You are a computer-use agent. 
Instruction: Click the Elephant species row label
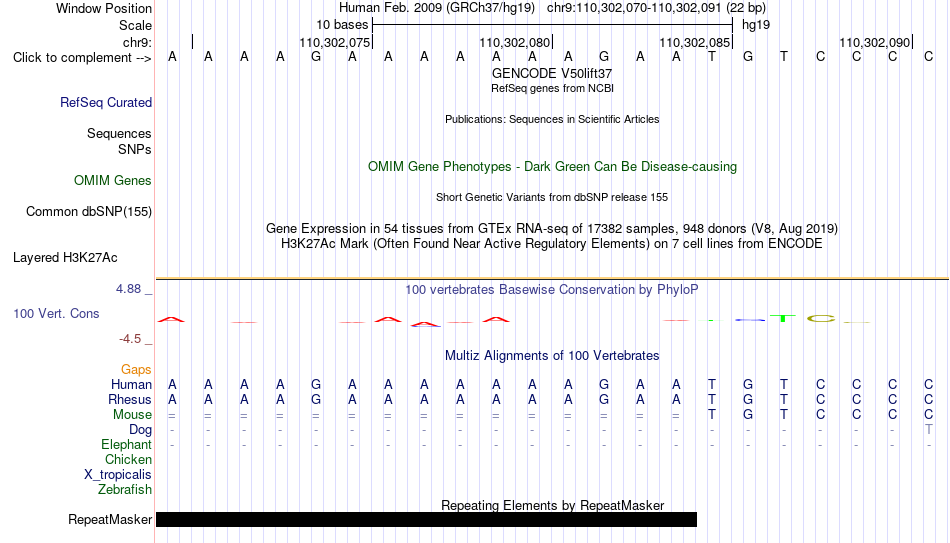127,445
